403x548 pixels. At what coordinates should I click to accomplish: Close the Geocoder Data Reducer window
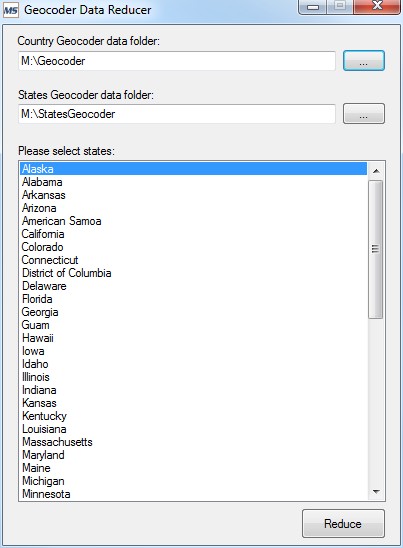coord(377,6)
